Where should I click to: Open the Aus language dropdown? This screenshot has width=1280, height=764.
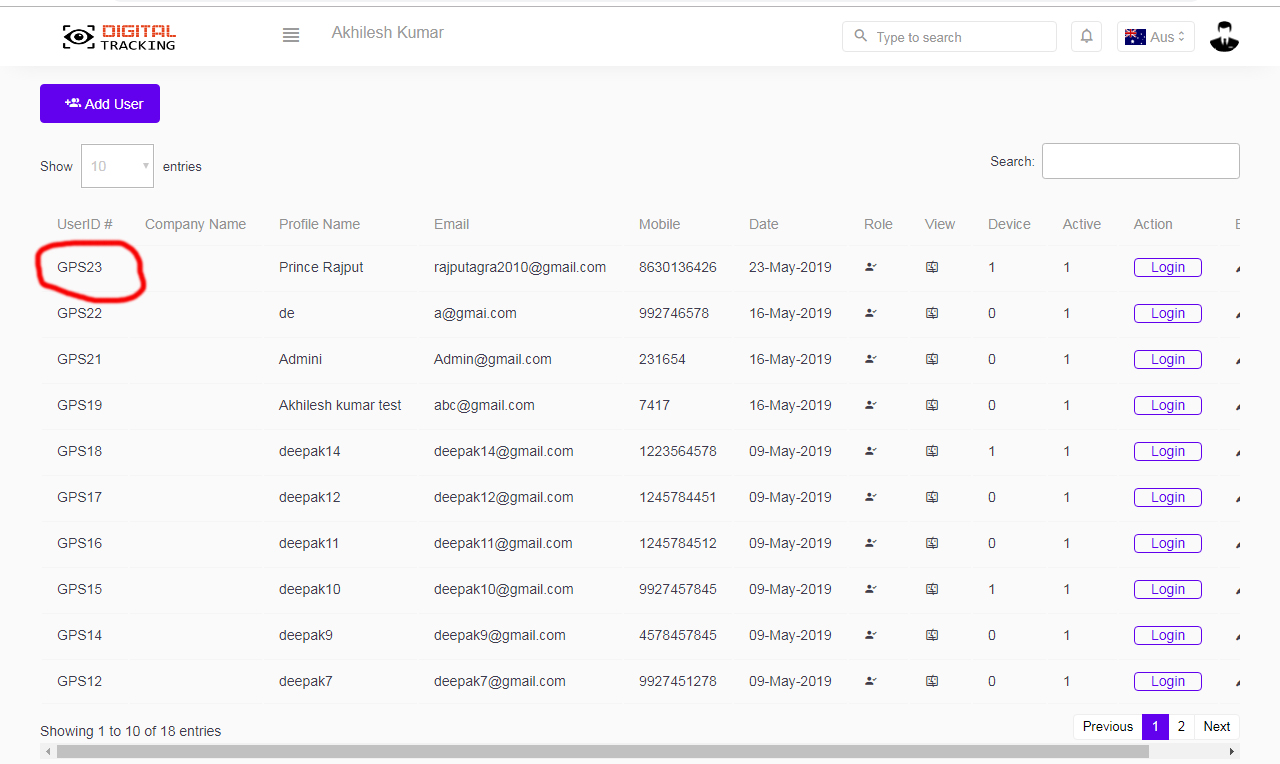pos(1155,37)
